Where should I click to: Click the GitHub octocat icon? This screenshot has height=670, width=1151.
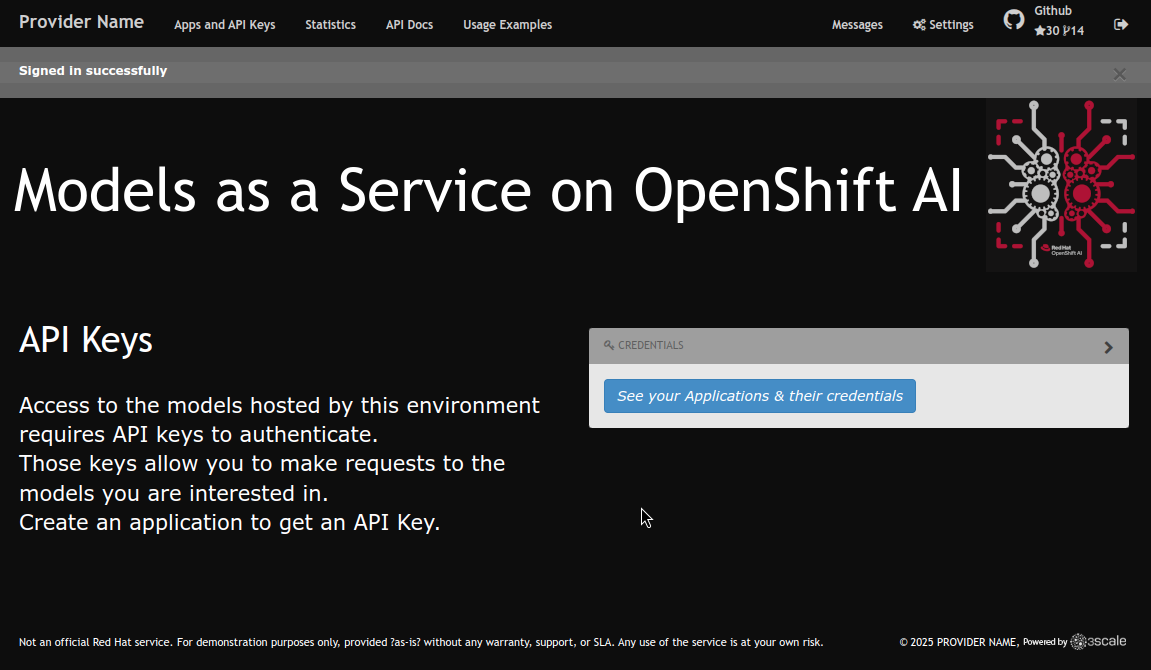tap(1014, 20)
